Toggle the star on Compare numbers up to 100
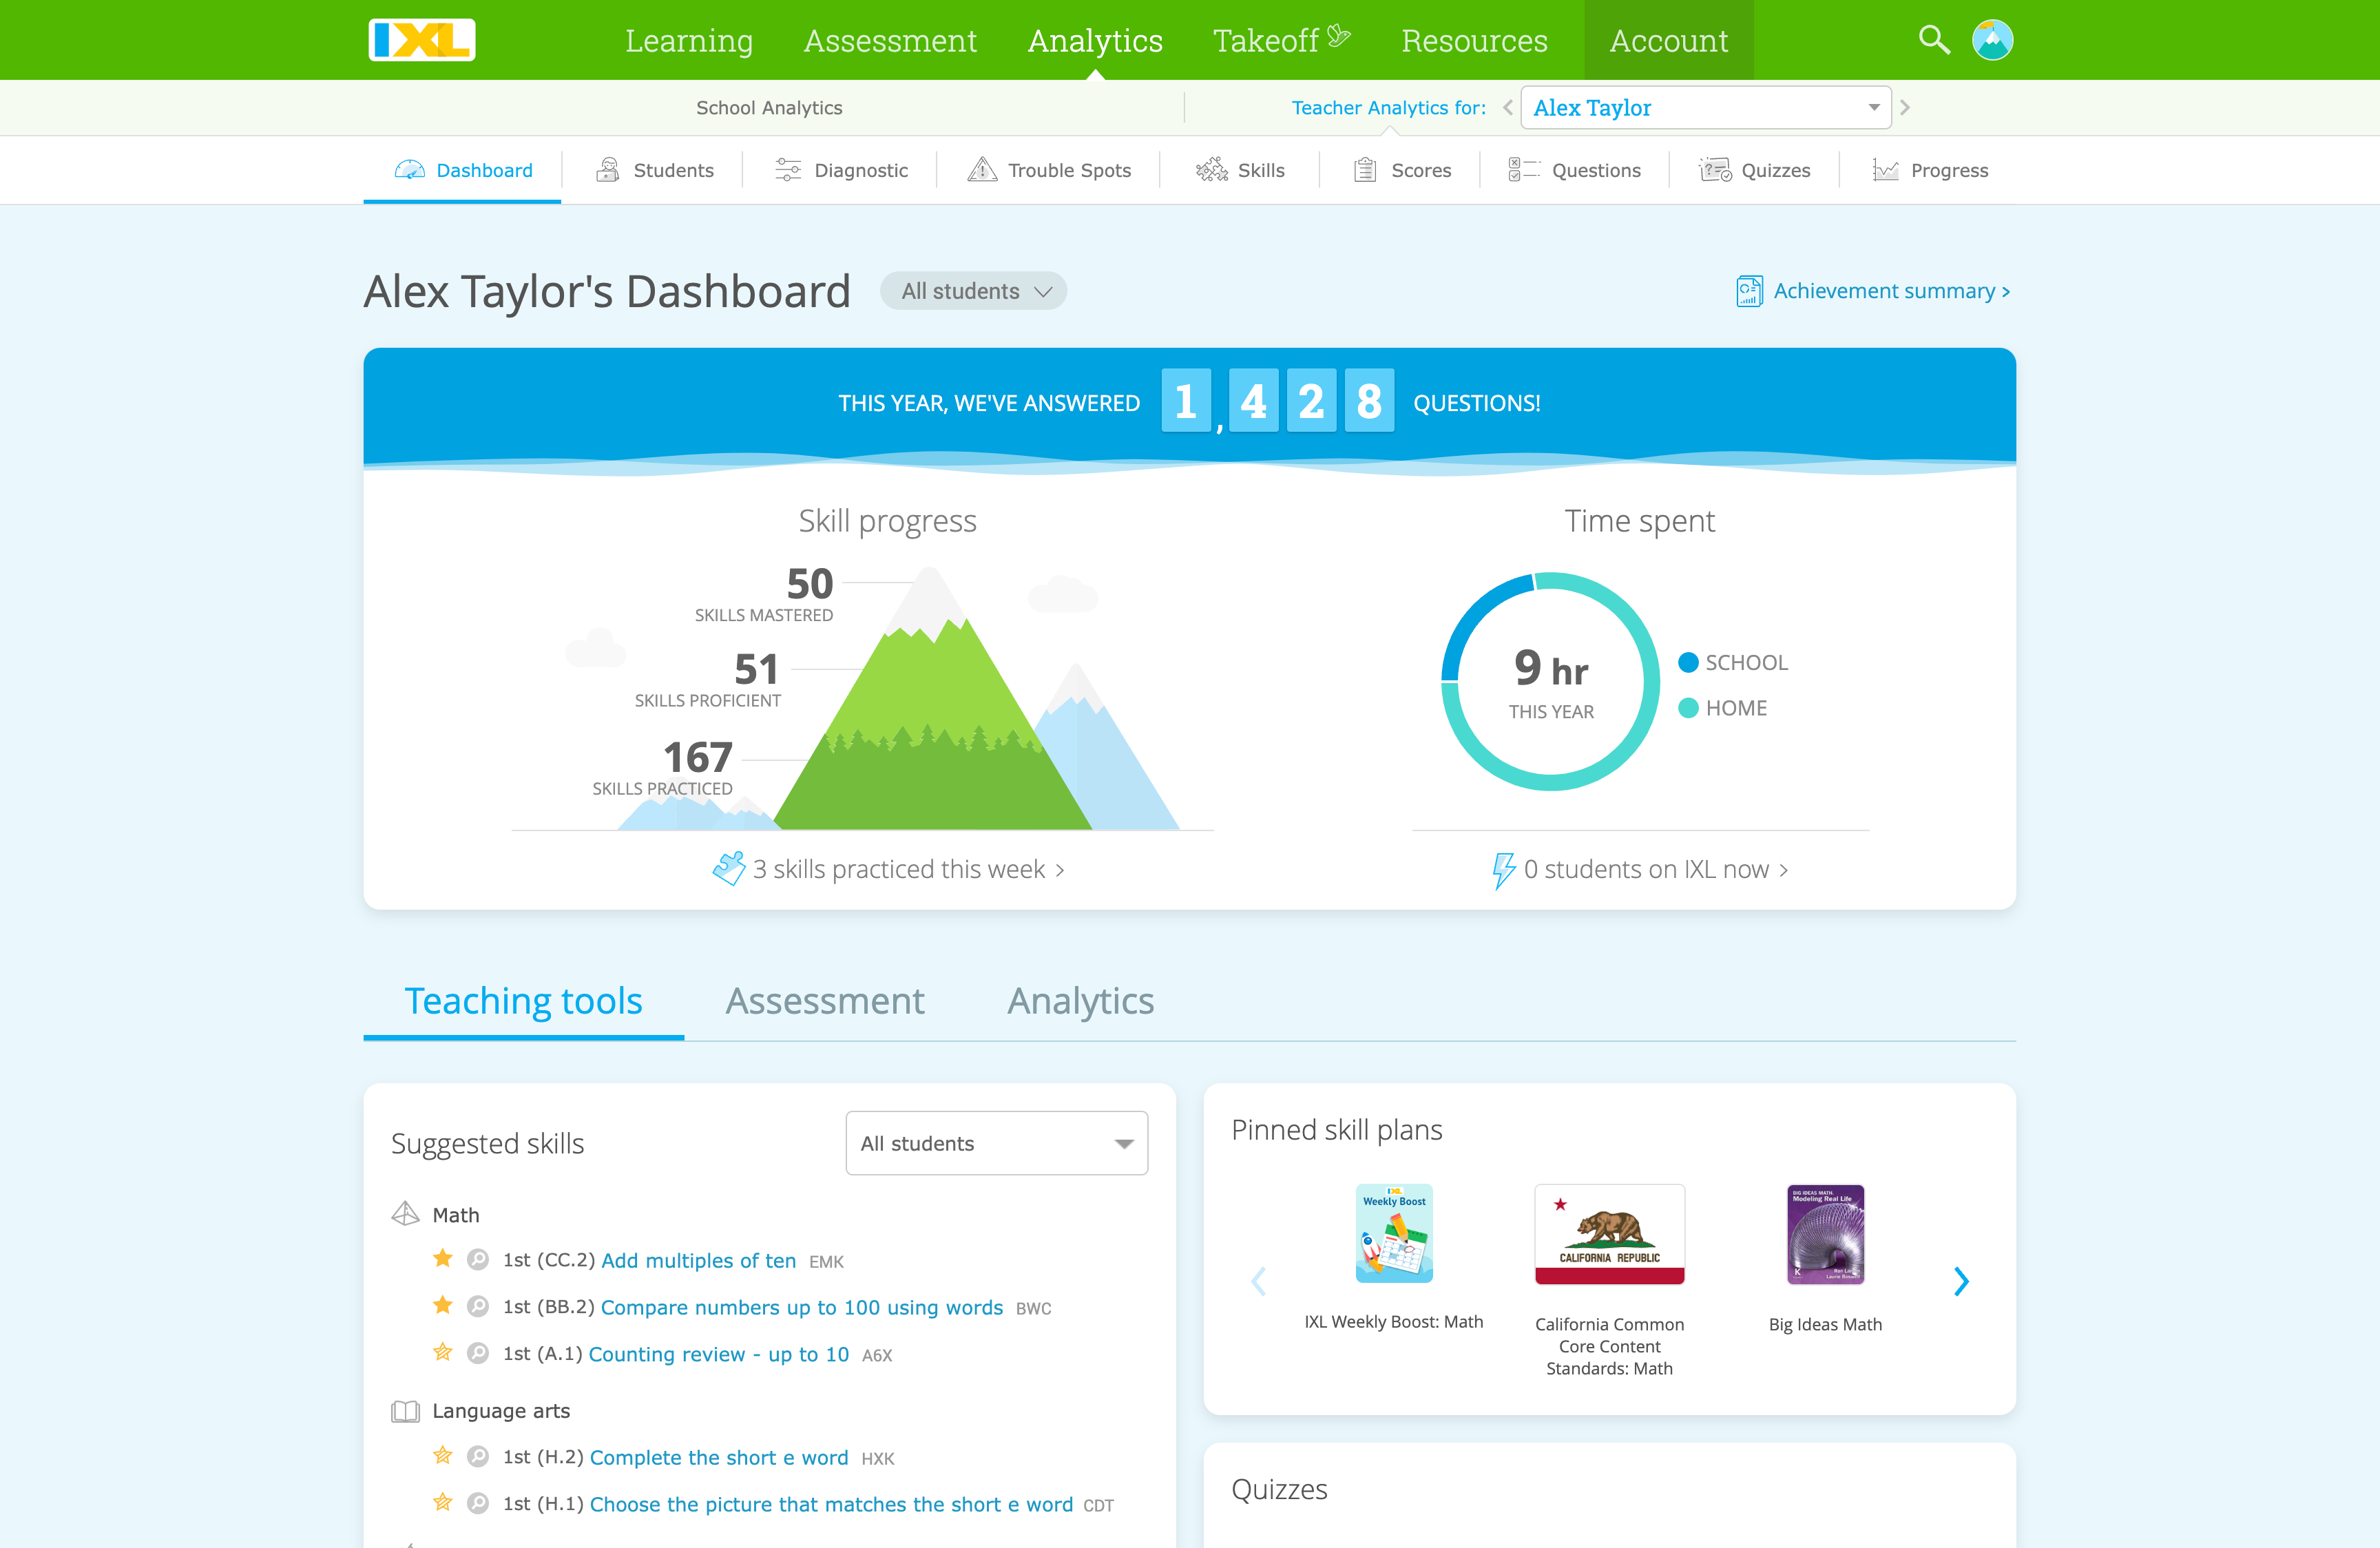 (443, 1306)
